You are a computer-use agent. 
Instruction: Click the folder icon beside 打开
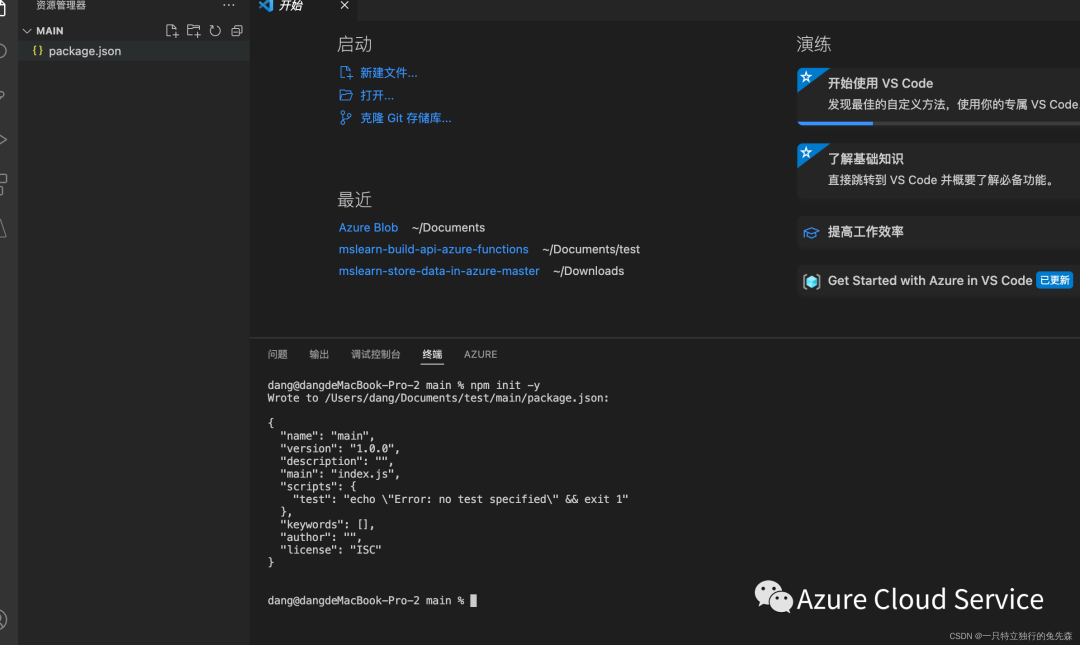pyautogui.click(x=346, y=95)
